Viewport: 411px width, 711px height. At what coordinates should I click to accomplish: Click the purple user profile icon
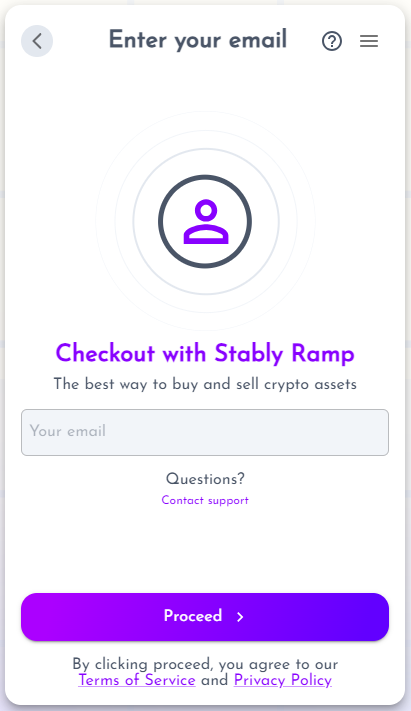click(x=206, y=222)
